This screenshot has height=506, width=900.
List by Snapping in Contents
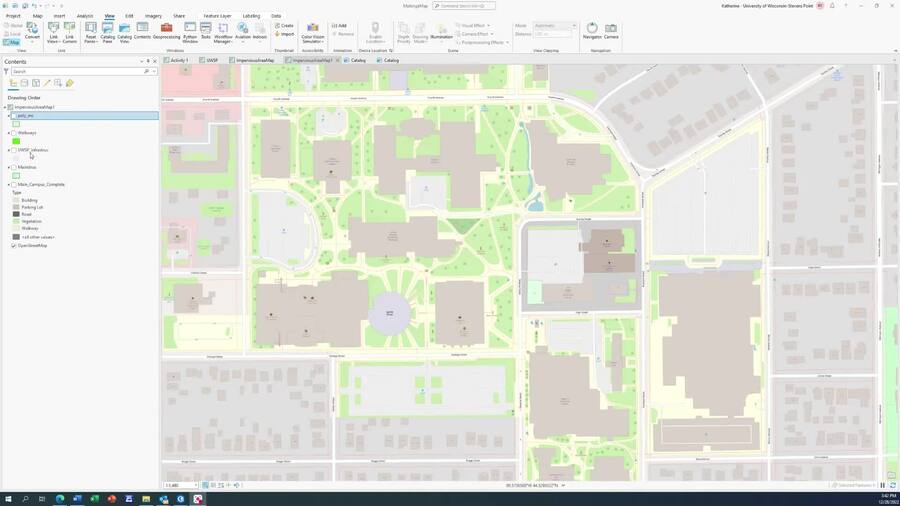(x=58, y=83)
